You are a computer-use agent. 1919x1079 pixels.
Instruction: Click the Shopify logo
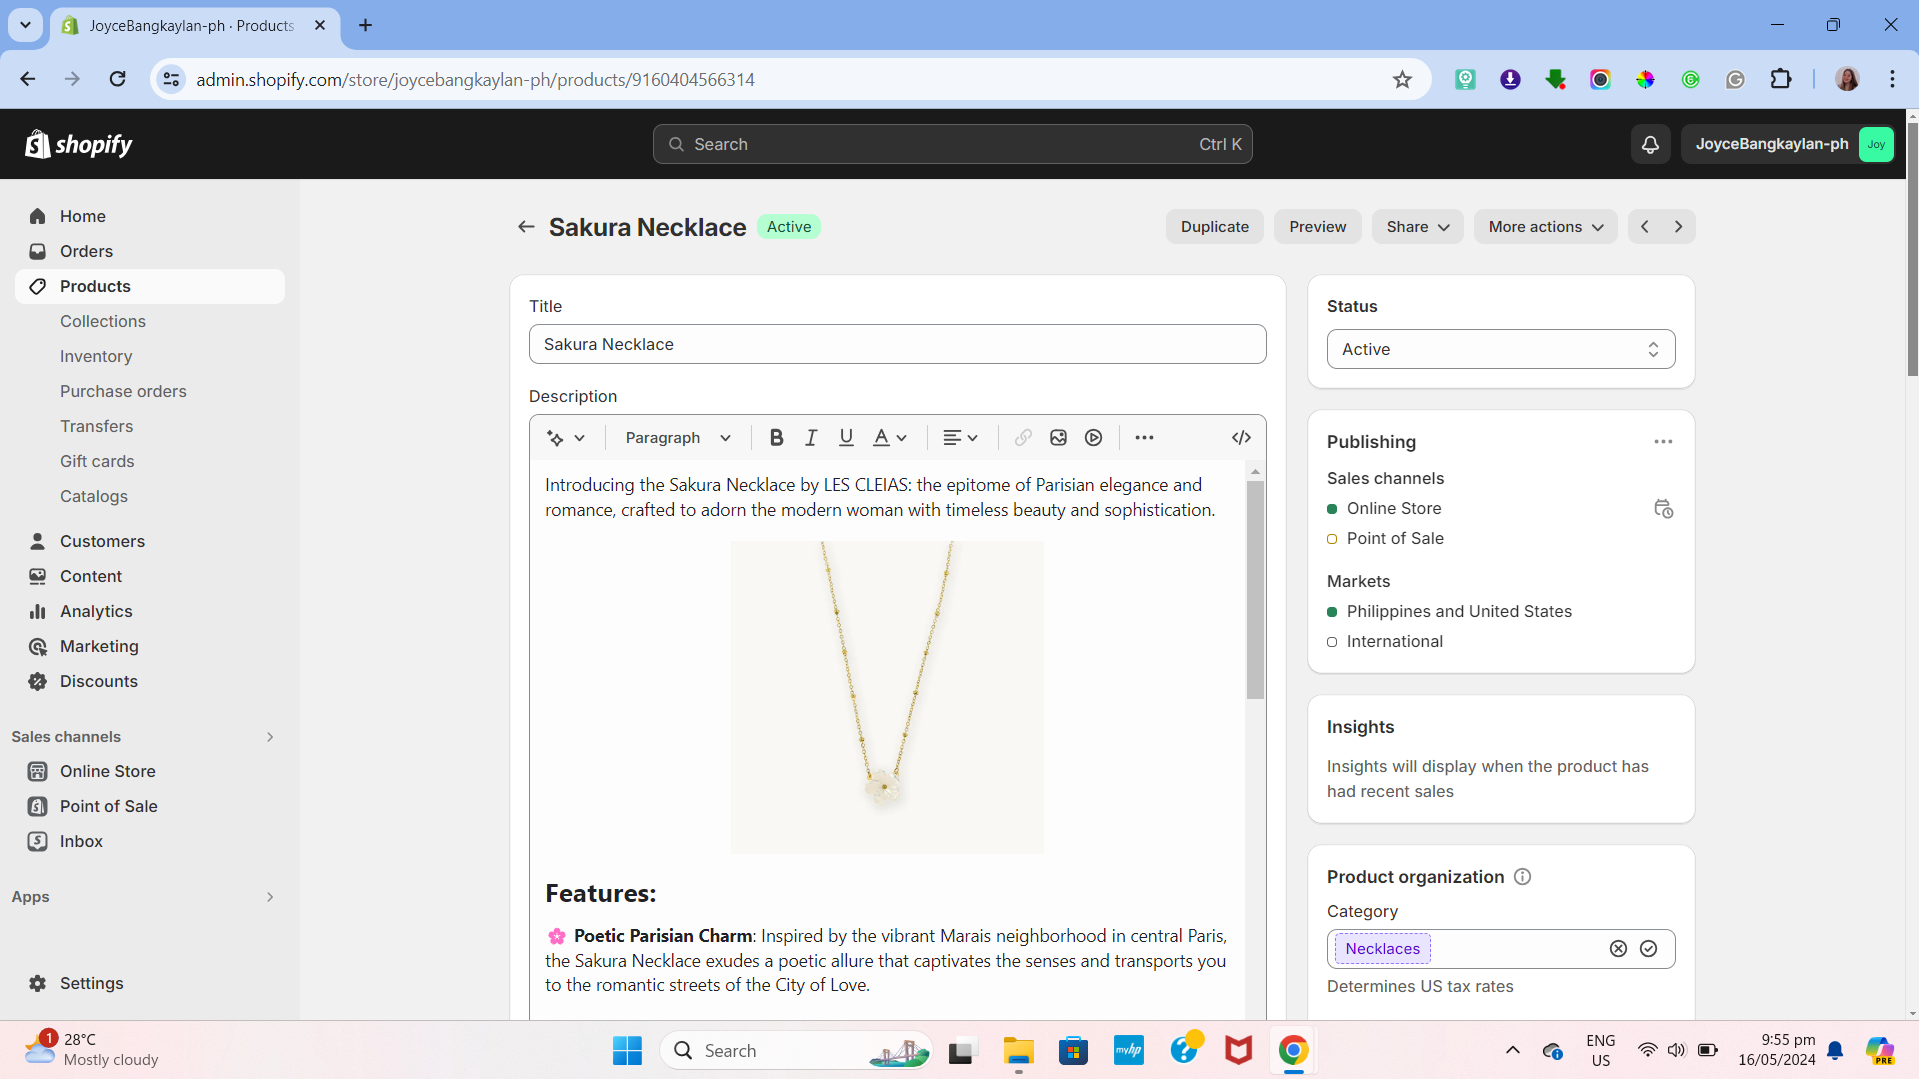(x=79, y=145)
